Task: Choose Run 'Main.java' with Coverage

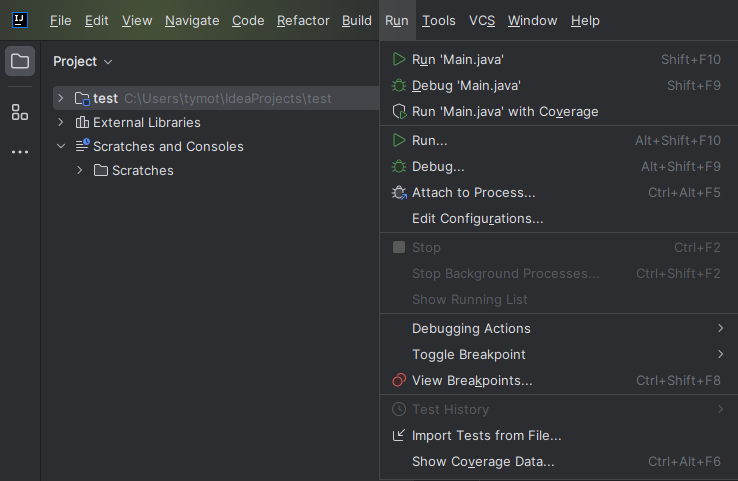Action: tap(559, 112)
